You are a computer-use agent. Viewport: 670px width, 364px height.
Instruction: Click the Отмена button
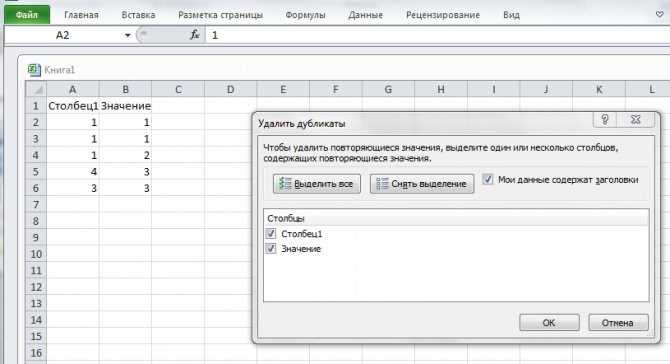click(618, 323)
